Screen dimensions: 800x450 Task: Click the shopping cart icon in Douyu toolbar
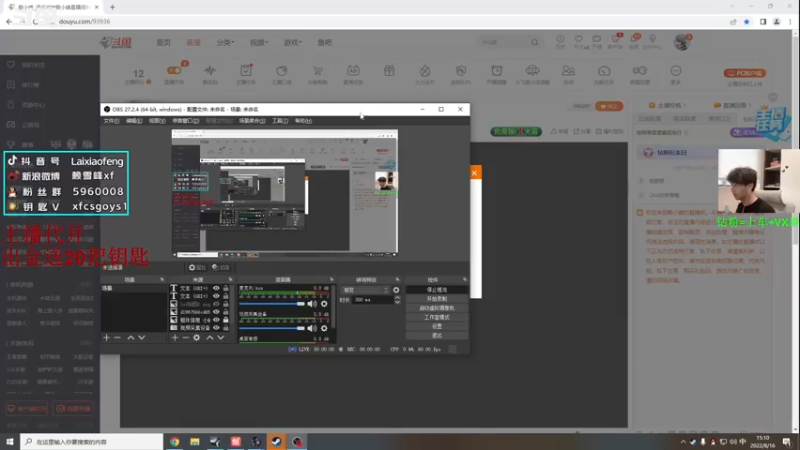coord(317,71)
